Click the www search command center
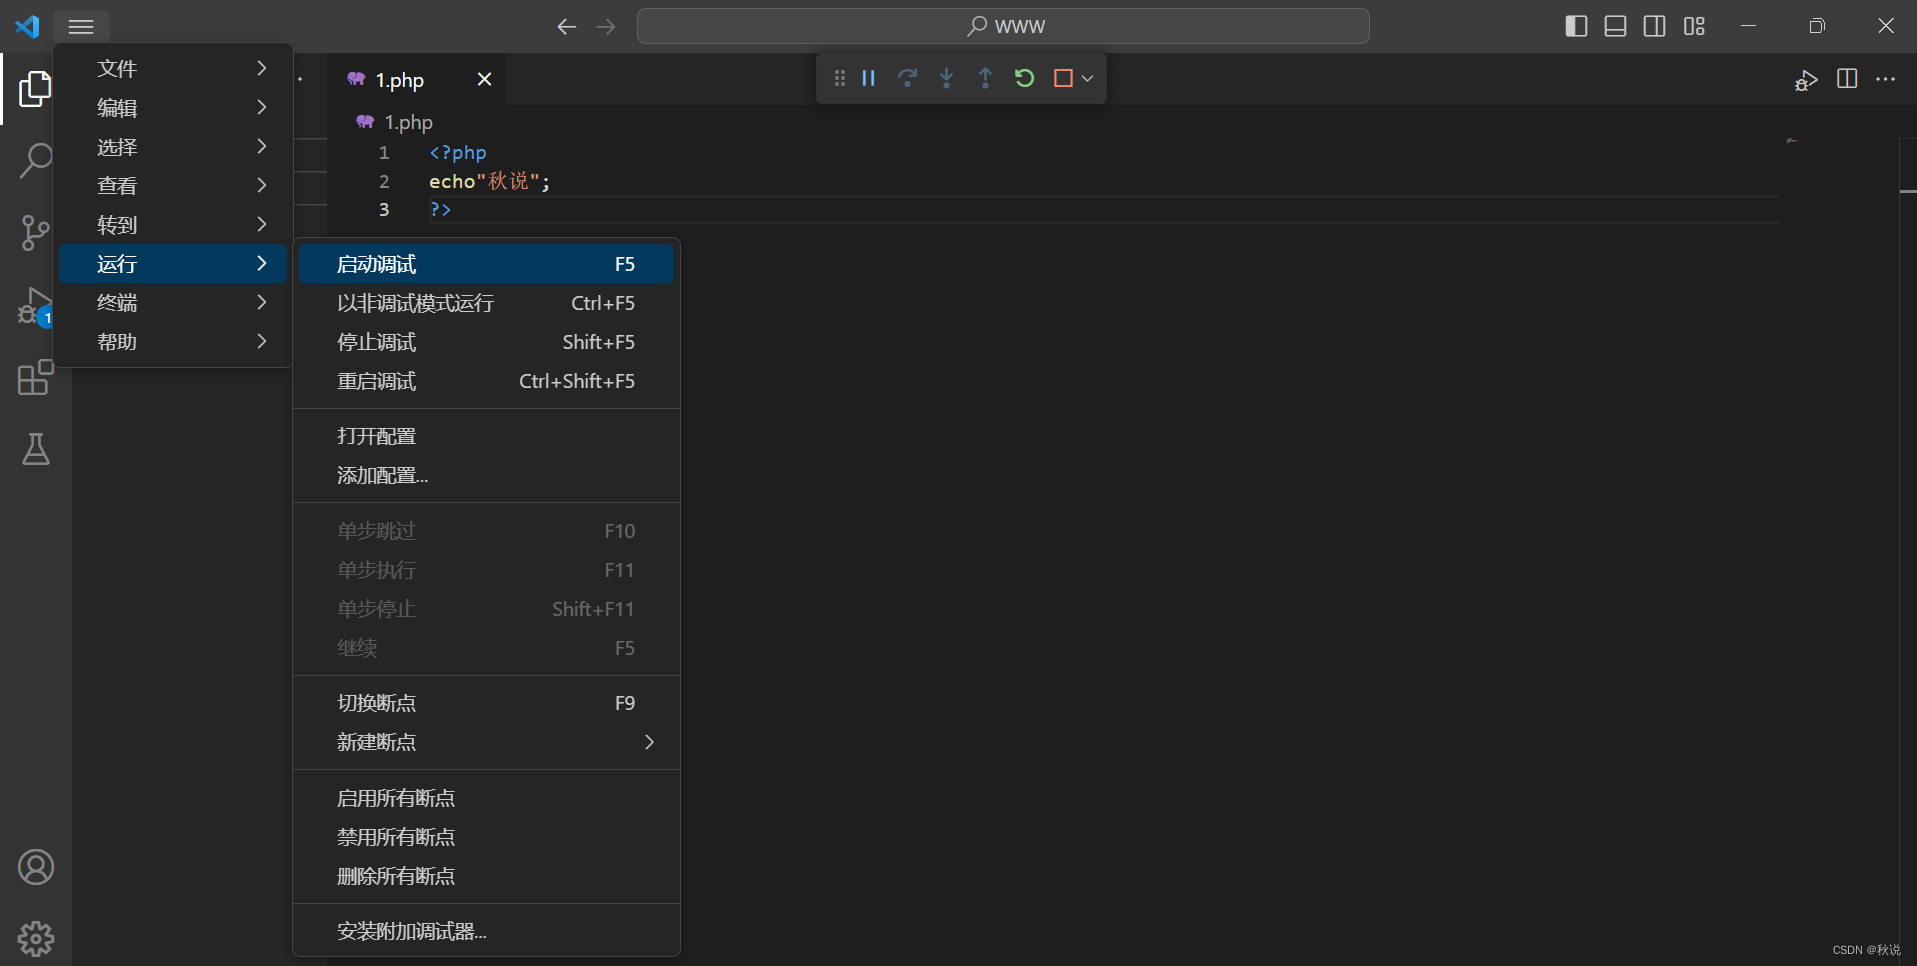This screenshot has height=966, width=1917. pos(1003,26)
